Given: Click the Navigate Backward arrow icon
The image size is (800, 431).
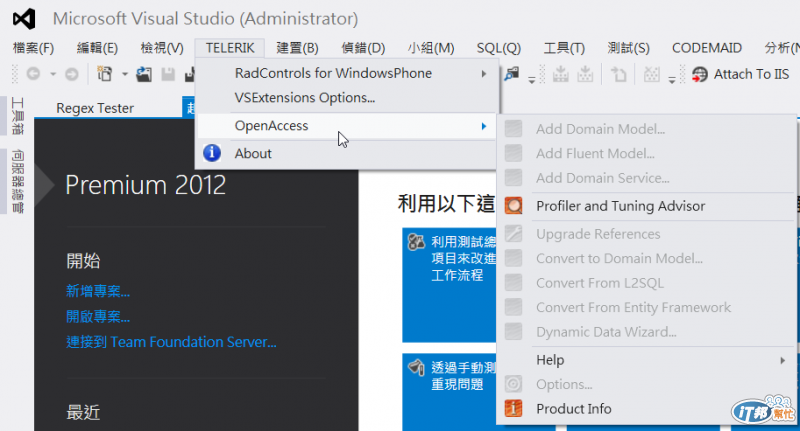Looking at the screenshot, I should 33,74.
